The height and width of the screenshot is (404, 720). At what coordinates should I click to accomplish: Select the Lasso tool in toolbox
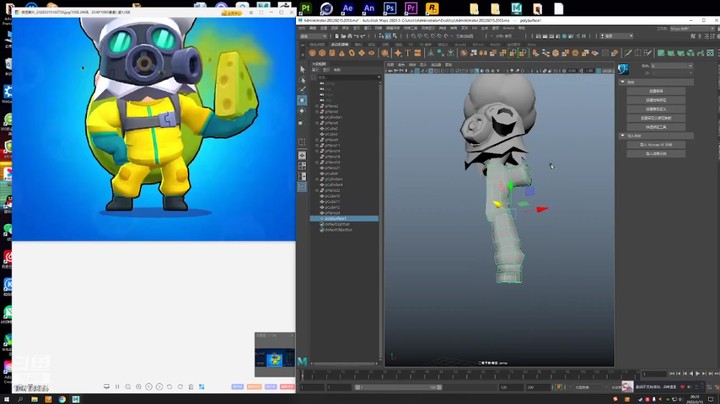point(302,80)
